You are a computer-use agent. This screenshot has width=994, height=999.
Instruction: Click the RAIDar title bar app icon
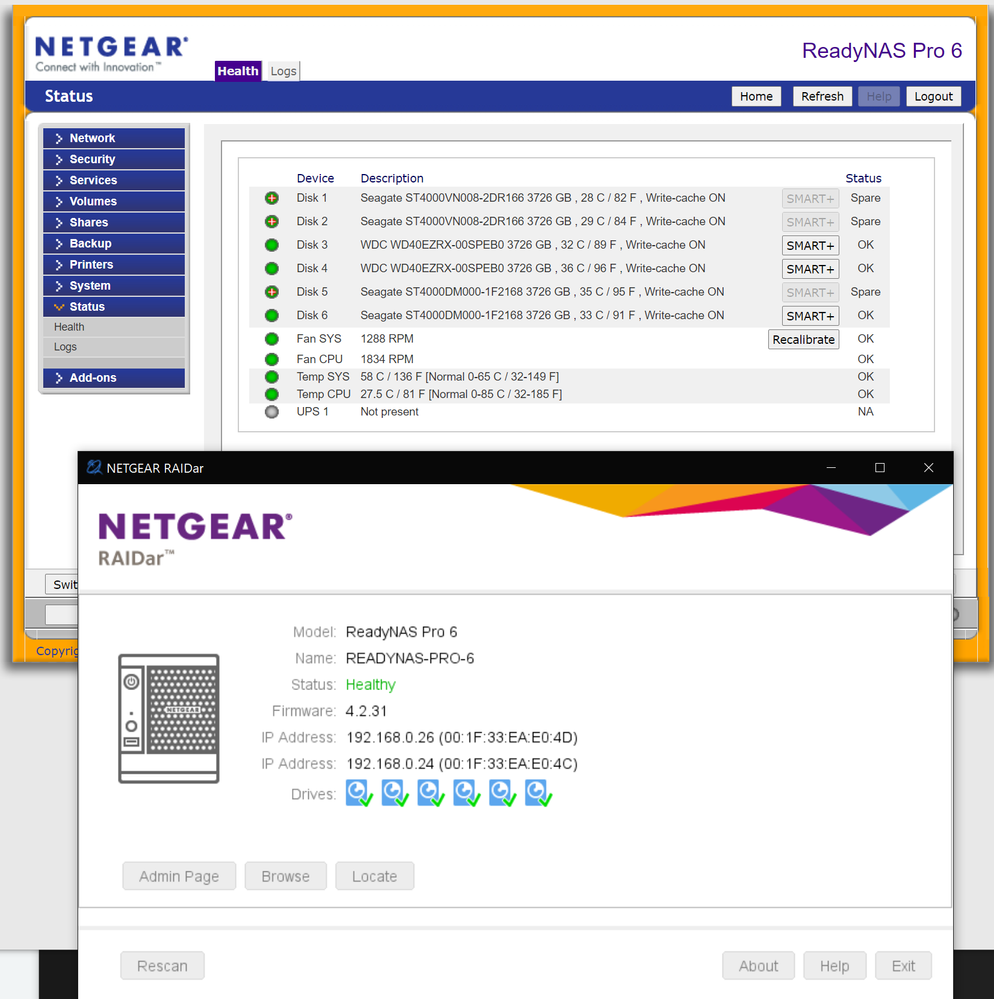[94, 468]
